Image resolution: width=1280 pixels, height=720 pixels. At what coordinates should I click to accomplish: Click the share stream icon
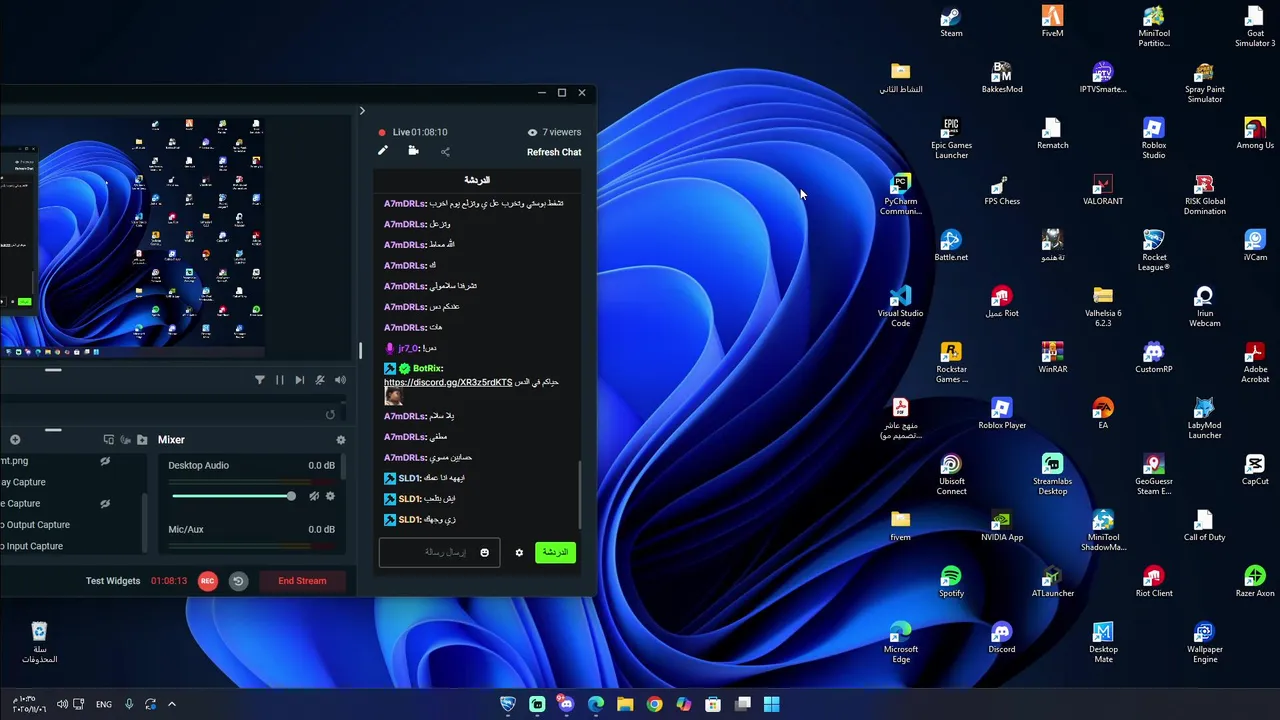coord(445,152)
